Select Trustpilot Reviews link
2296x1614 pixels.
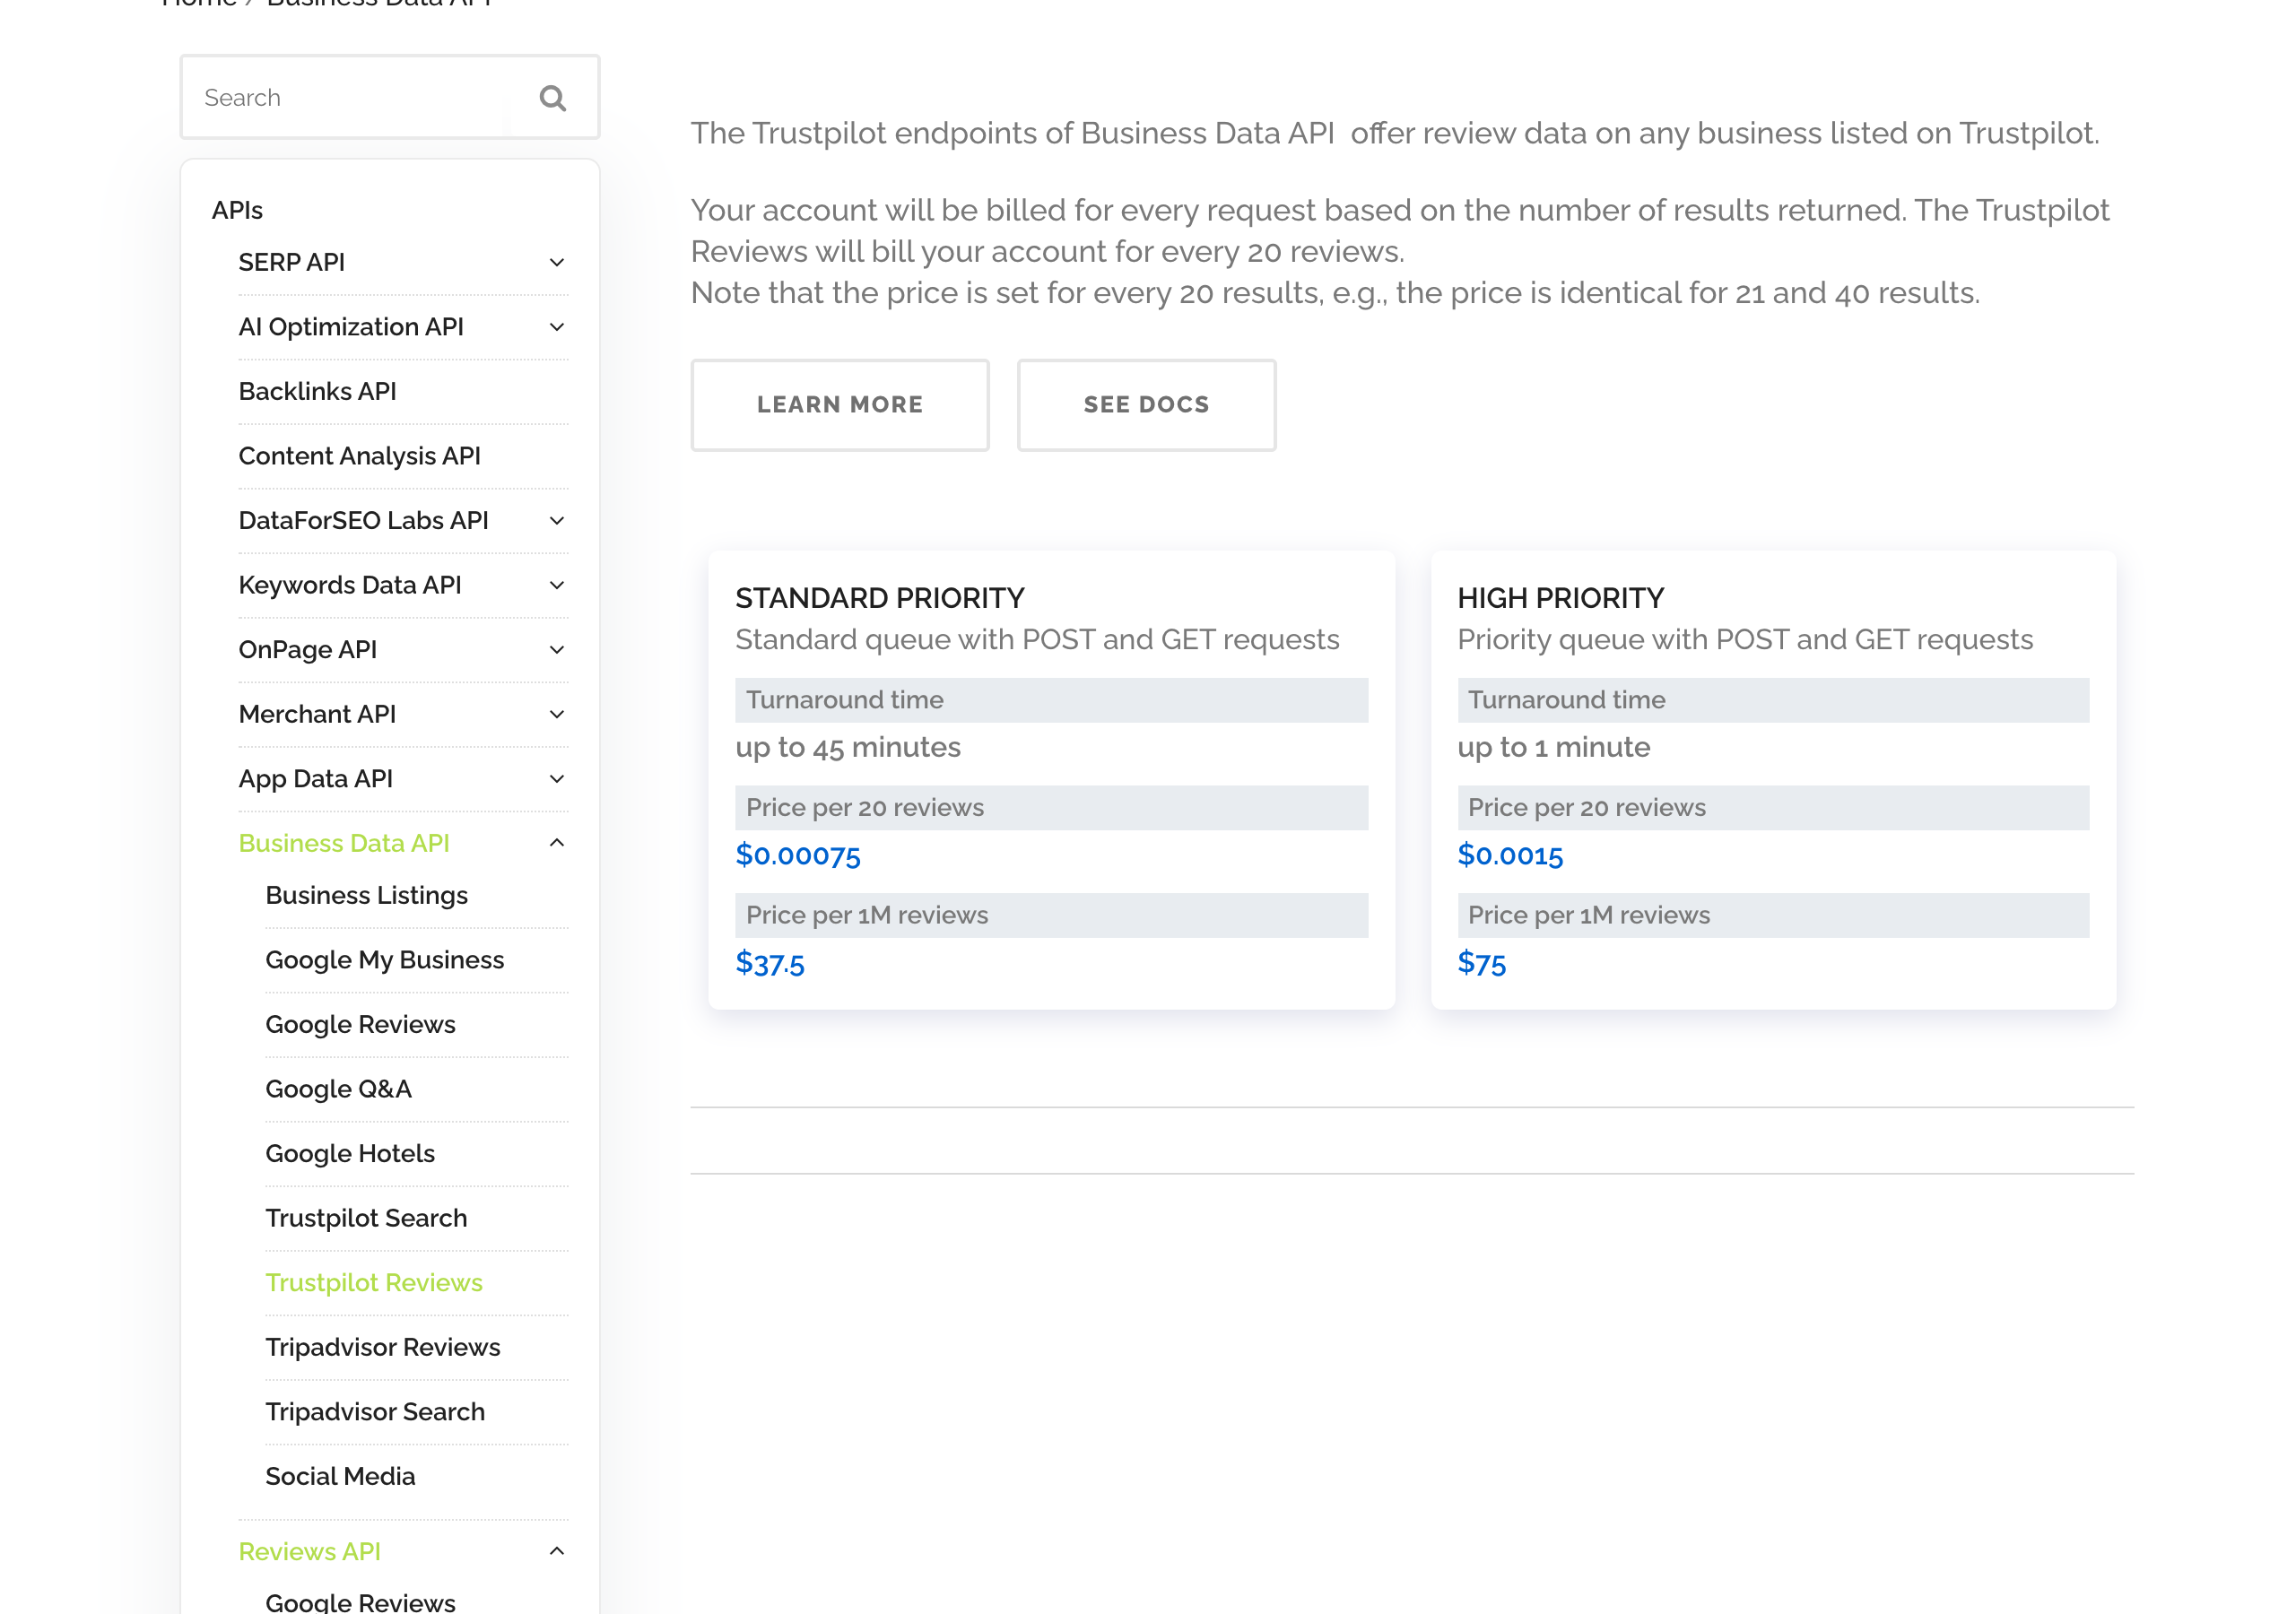[x=374, y=1283]
